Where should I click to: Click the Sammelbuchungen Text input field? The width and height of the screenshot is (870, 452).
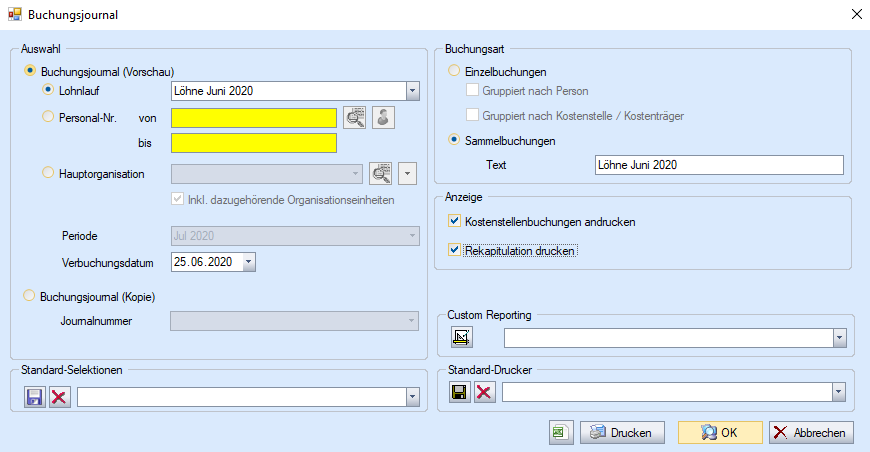tap(719, 165)
